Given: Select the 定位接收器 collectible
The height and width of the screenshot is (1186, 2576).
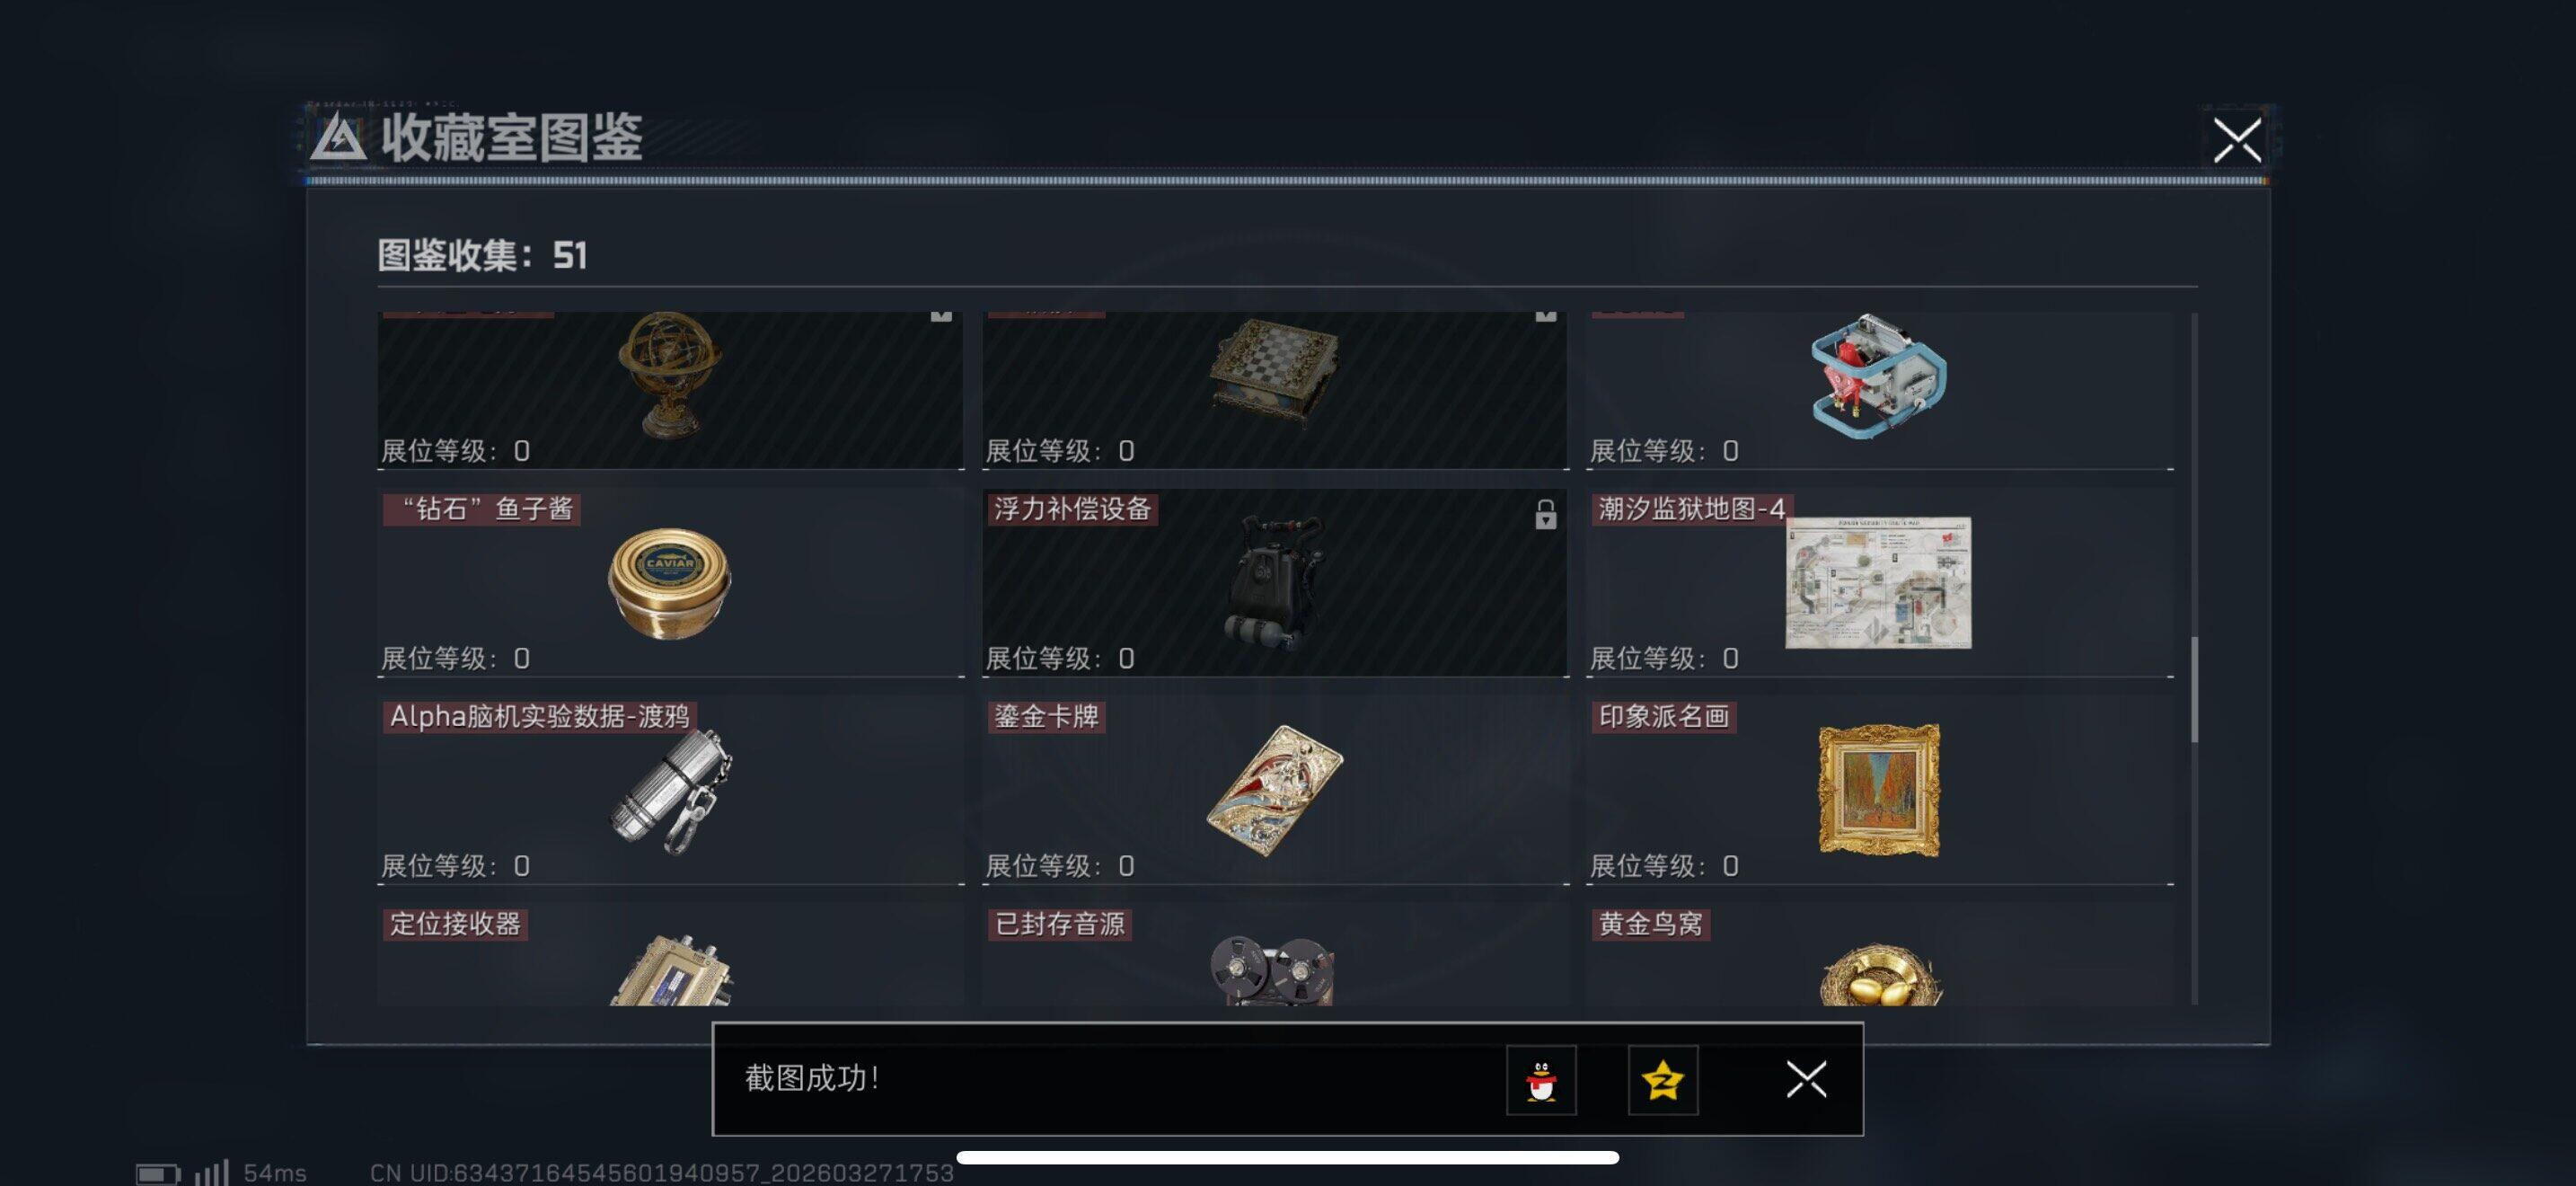Looking at the screenshot, I should click(x=670, y=954).
